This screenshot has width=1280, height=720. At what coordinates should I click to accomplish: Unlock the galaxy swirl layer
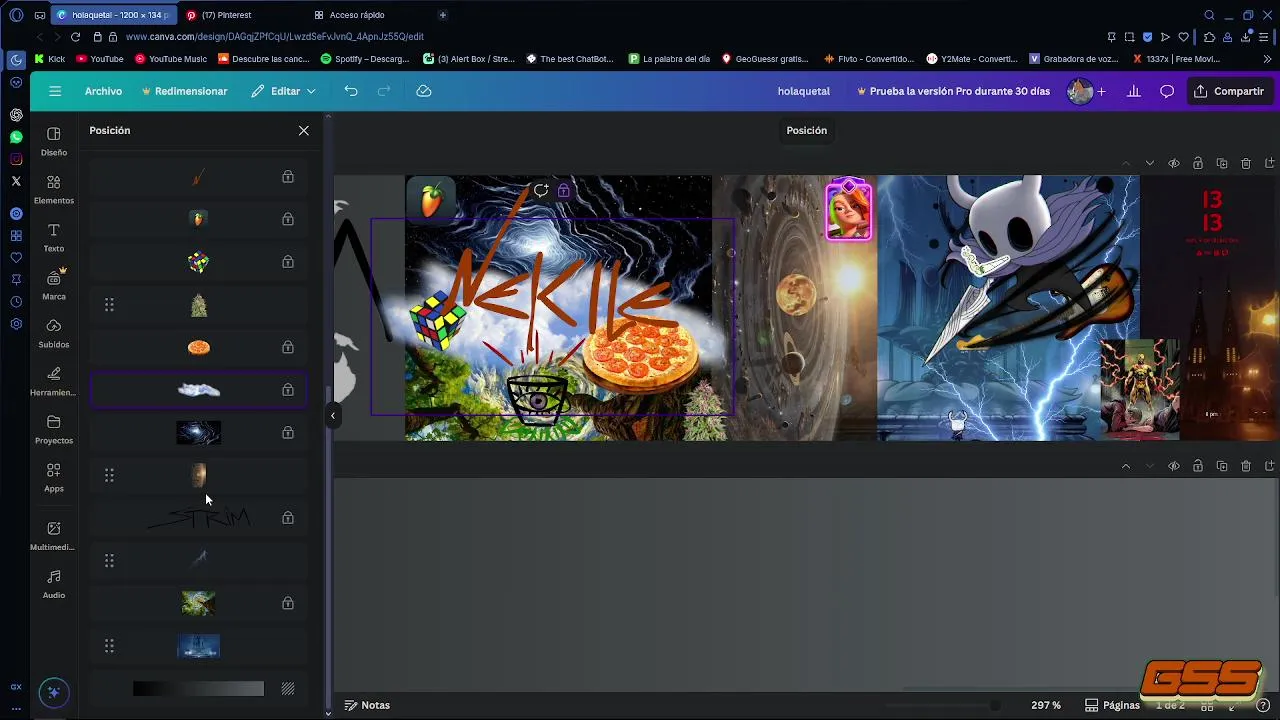288,433
